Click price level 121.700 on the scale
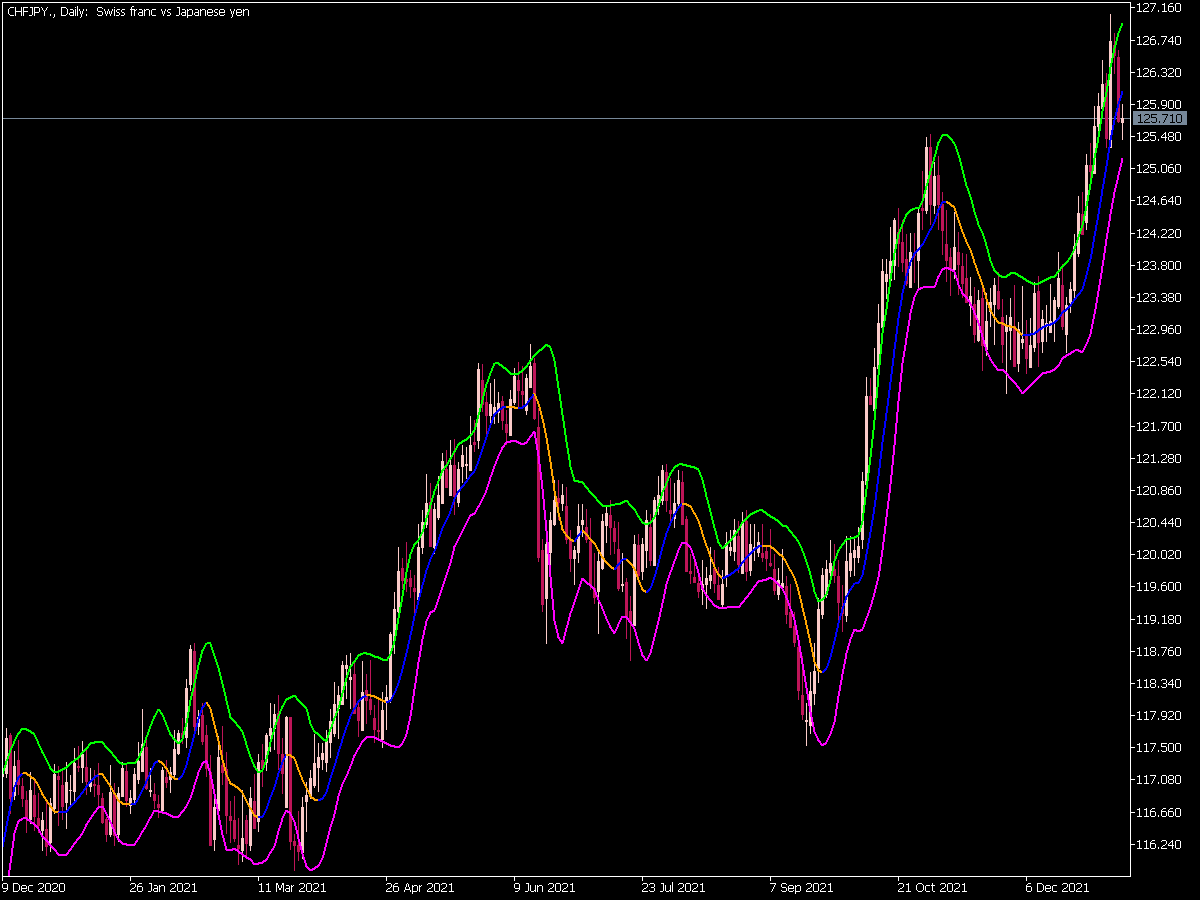Image resolution: width=1200 pixels, height=900 pixels. coord(1160,427)
